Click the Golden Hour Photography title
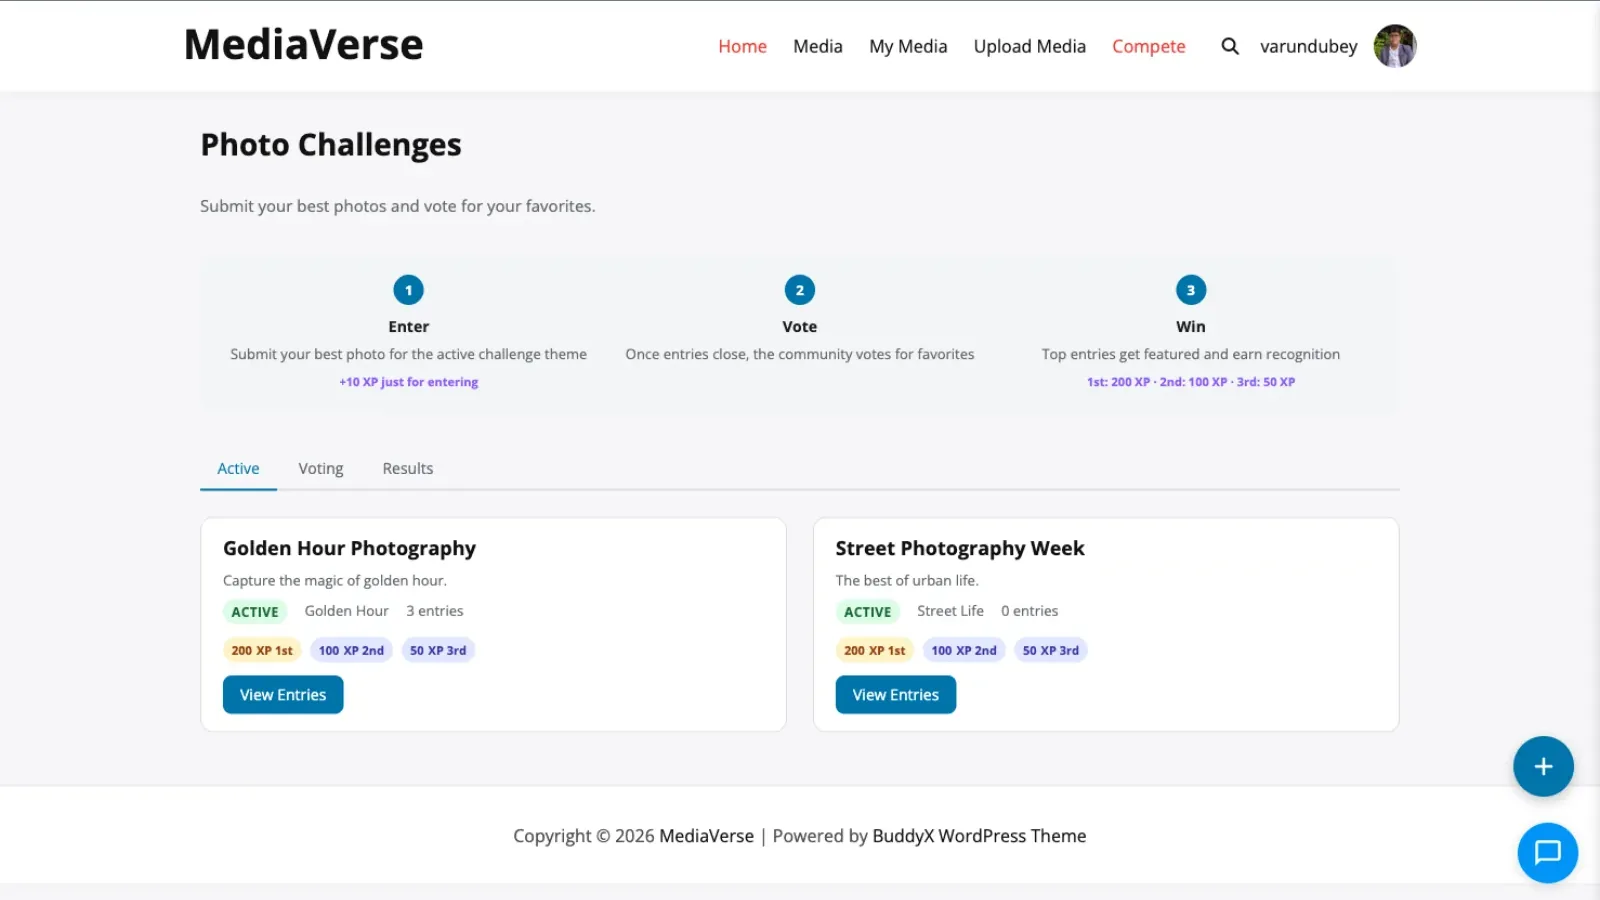The image size is (1600, 900). [349, 548]
